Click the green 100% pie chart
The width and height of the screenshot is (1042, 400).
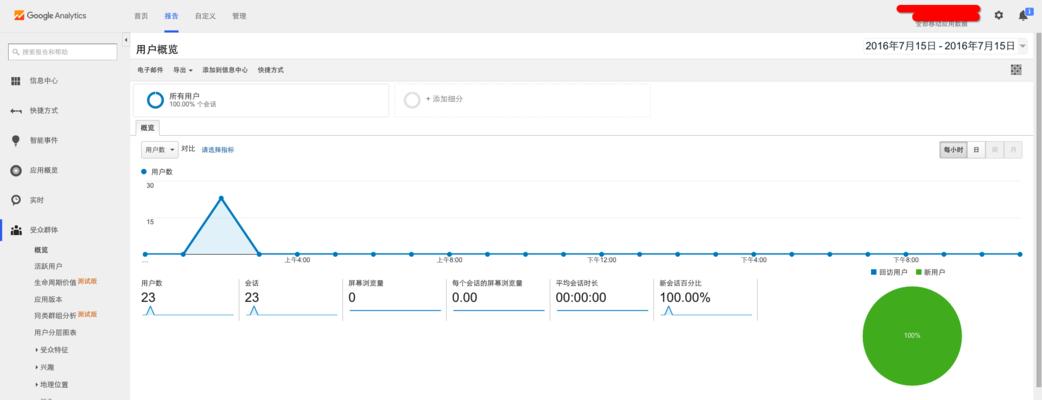click(912, 336)
